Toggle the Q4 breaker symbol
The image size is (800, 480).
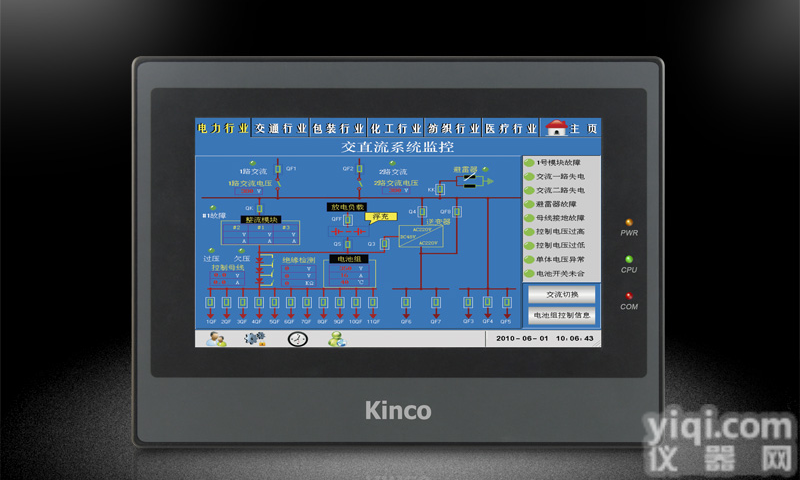coord(422,211)
